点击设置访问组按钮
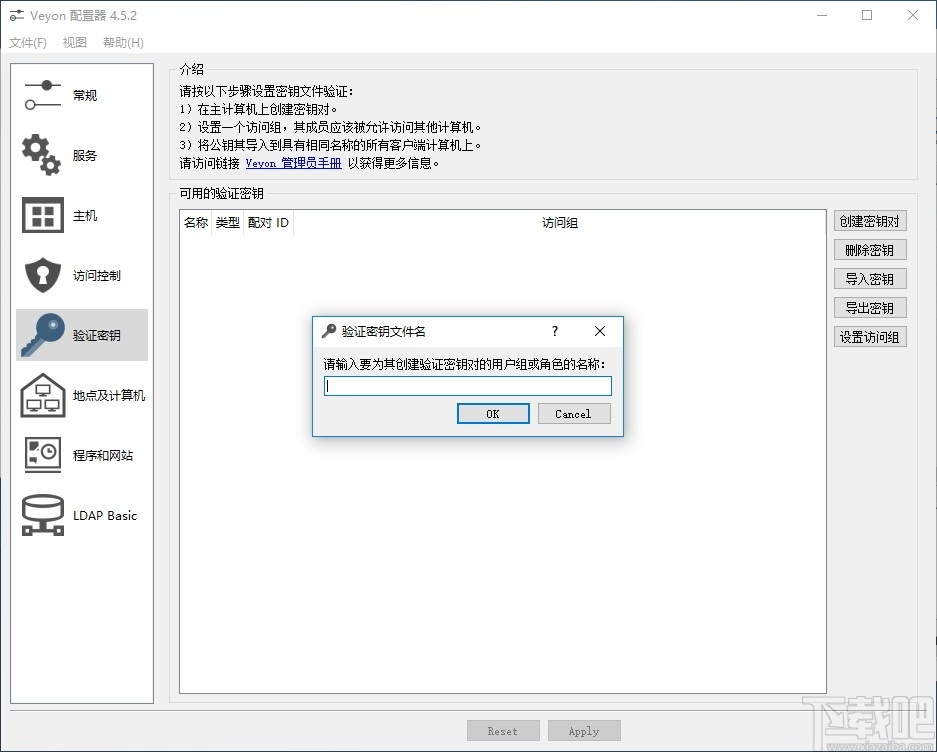 tap(869, 337)
